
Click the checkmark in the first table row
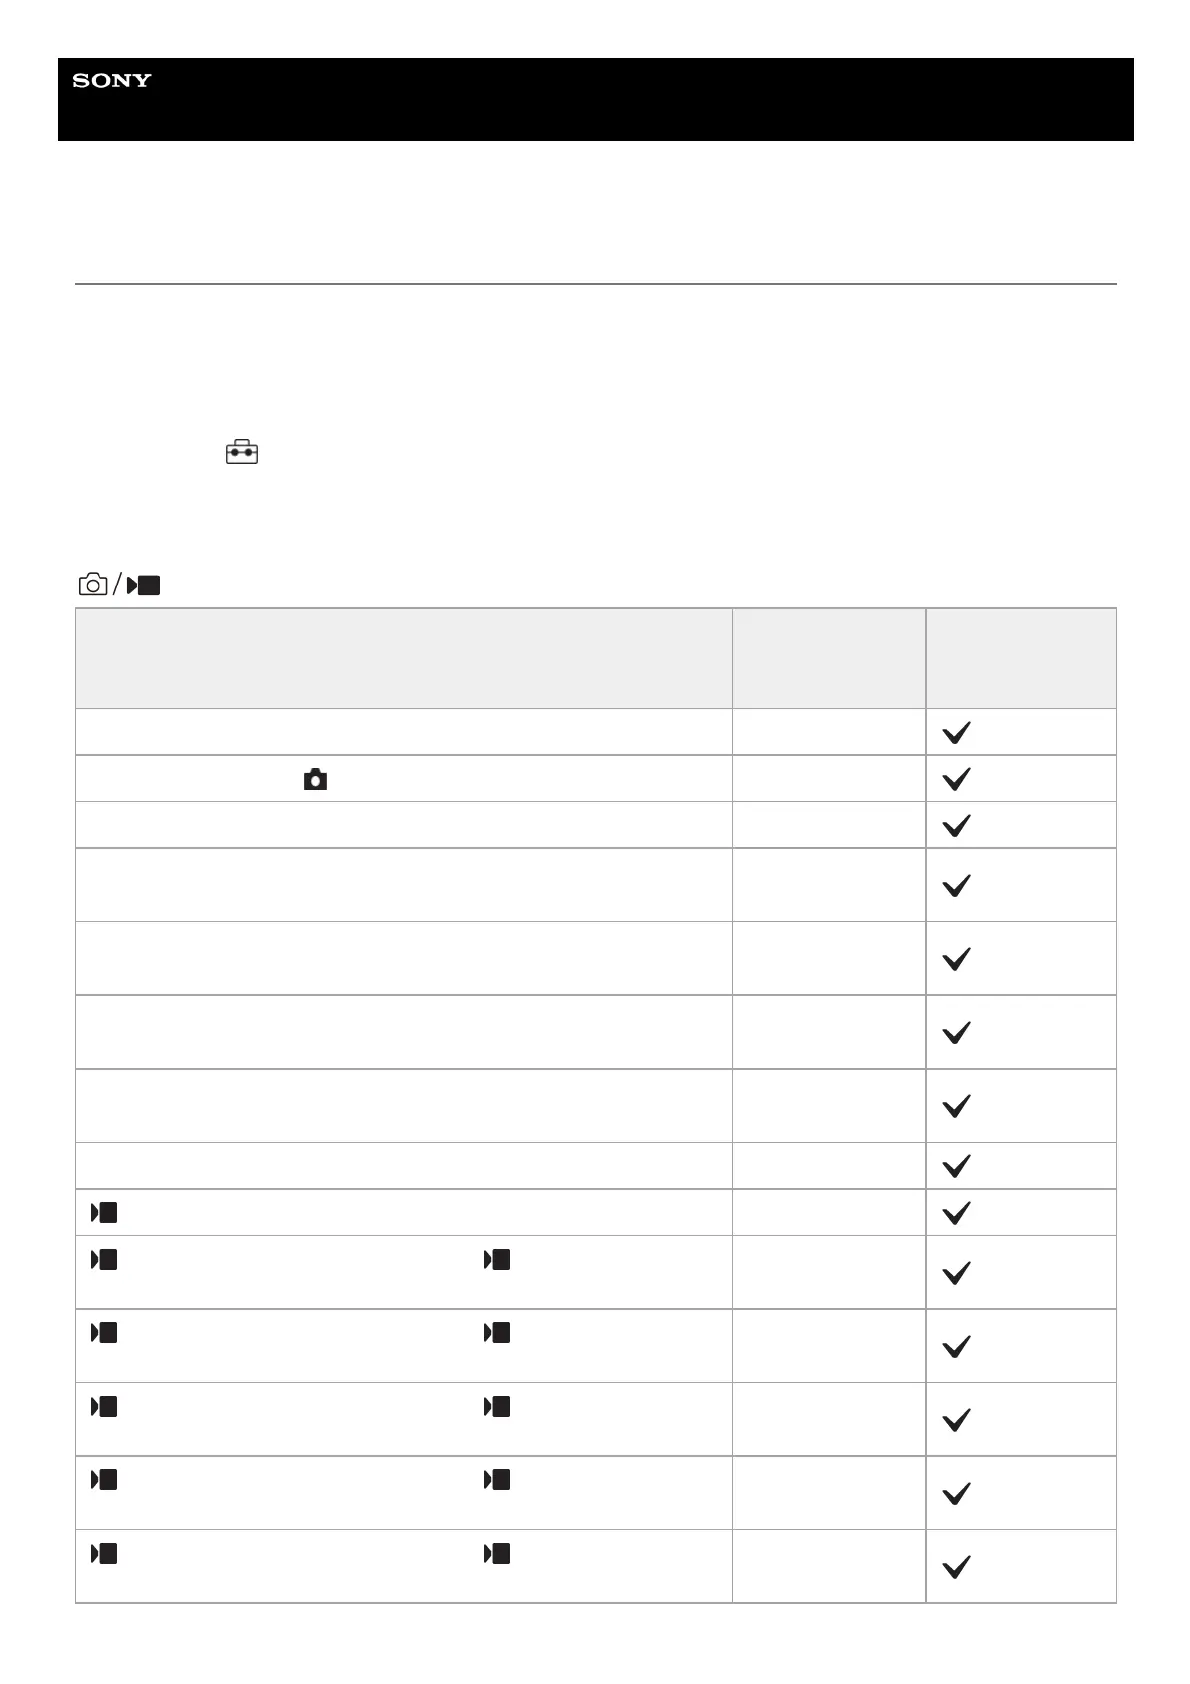pos(957,733)
